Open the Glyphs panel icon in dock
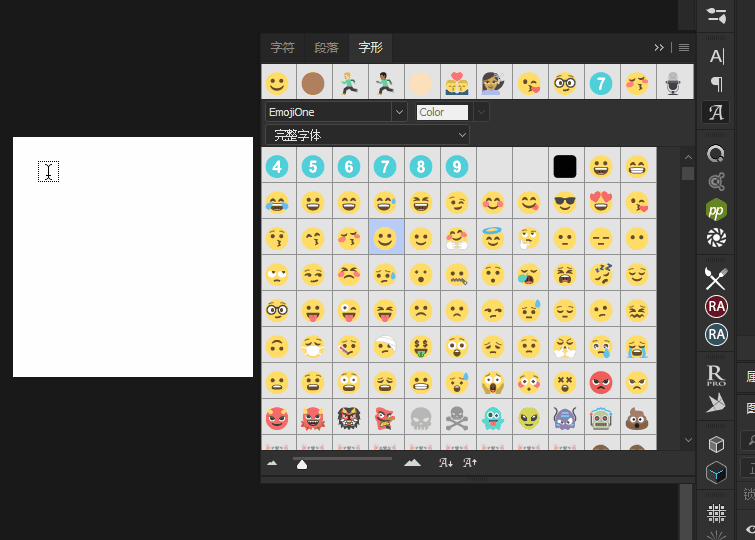Image resolution: width=755 pixels, height=540 pixels. [716, 113]
